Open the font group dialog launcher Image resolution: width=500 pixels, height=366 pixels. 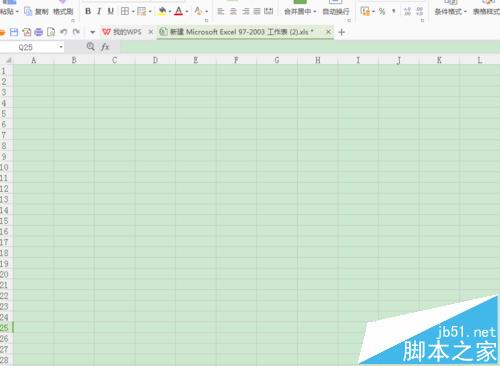coord(206,21)
